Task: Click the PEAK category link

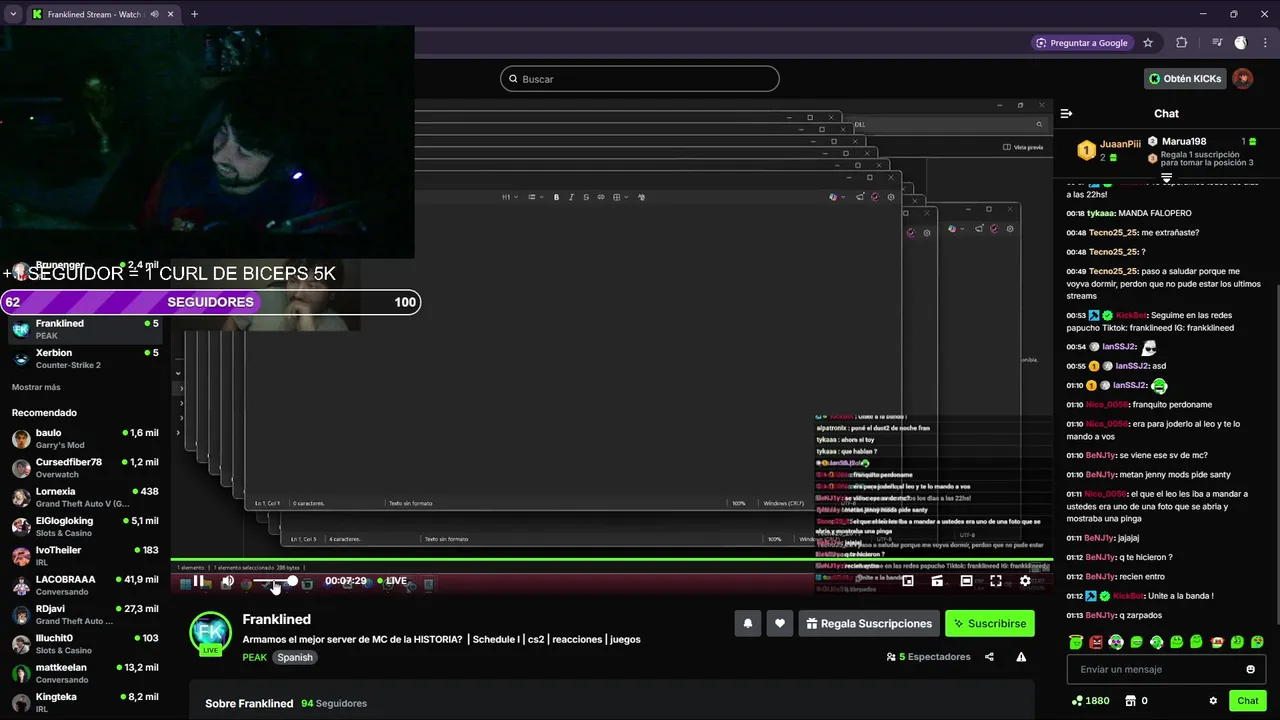Action: (254, 657)
